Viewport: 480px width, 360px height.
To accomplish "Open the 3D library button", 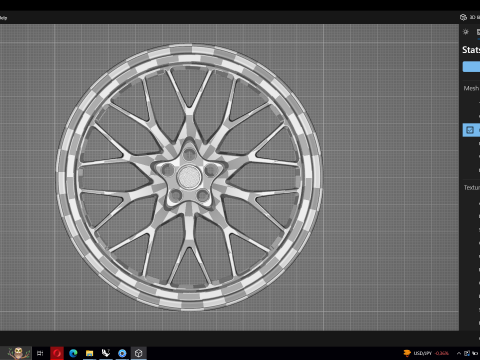I will coord(470,17).
